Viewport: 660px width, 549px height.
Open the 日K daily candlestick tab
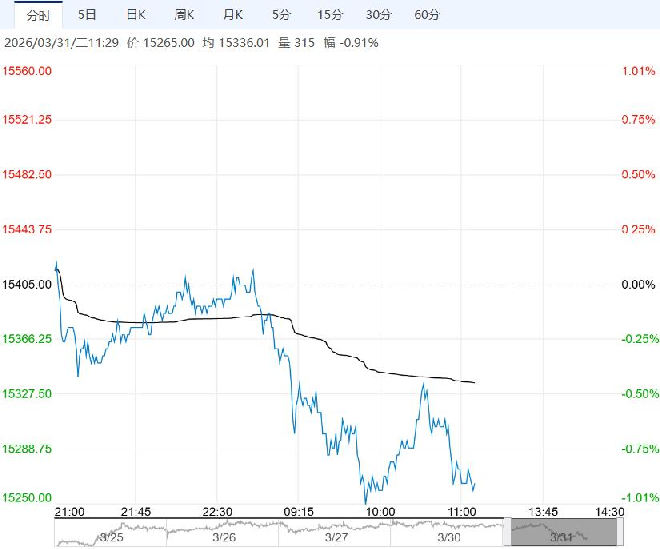tap(135, 15)
